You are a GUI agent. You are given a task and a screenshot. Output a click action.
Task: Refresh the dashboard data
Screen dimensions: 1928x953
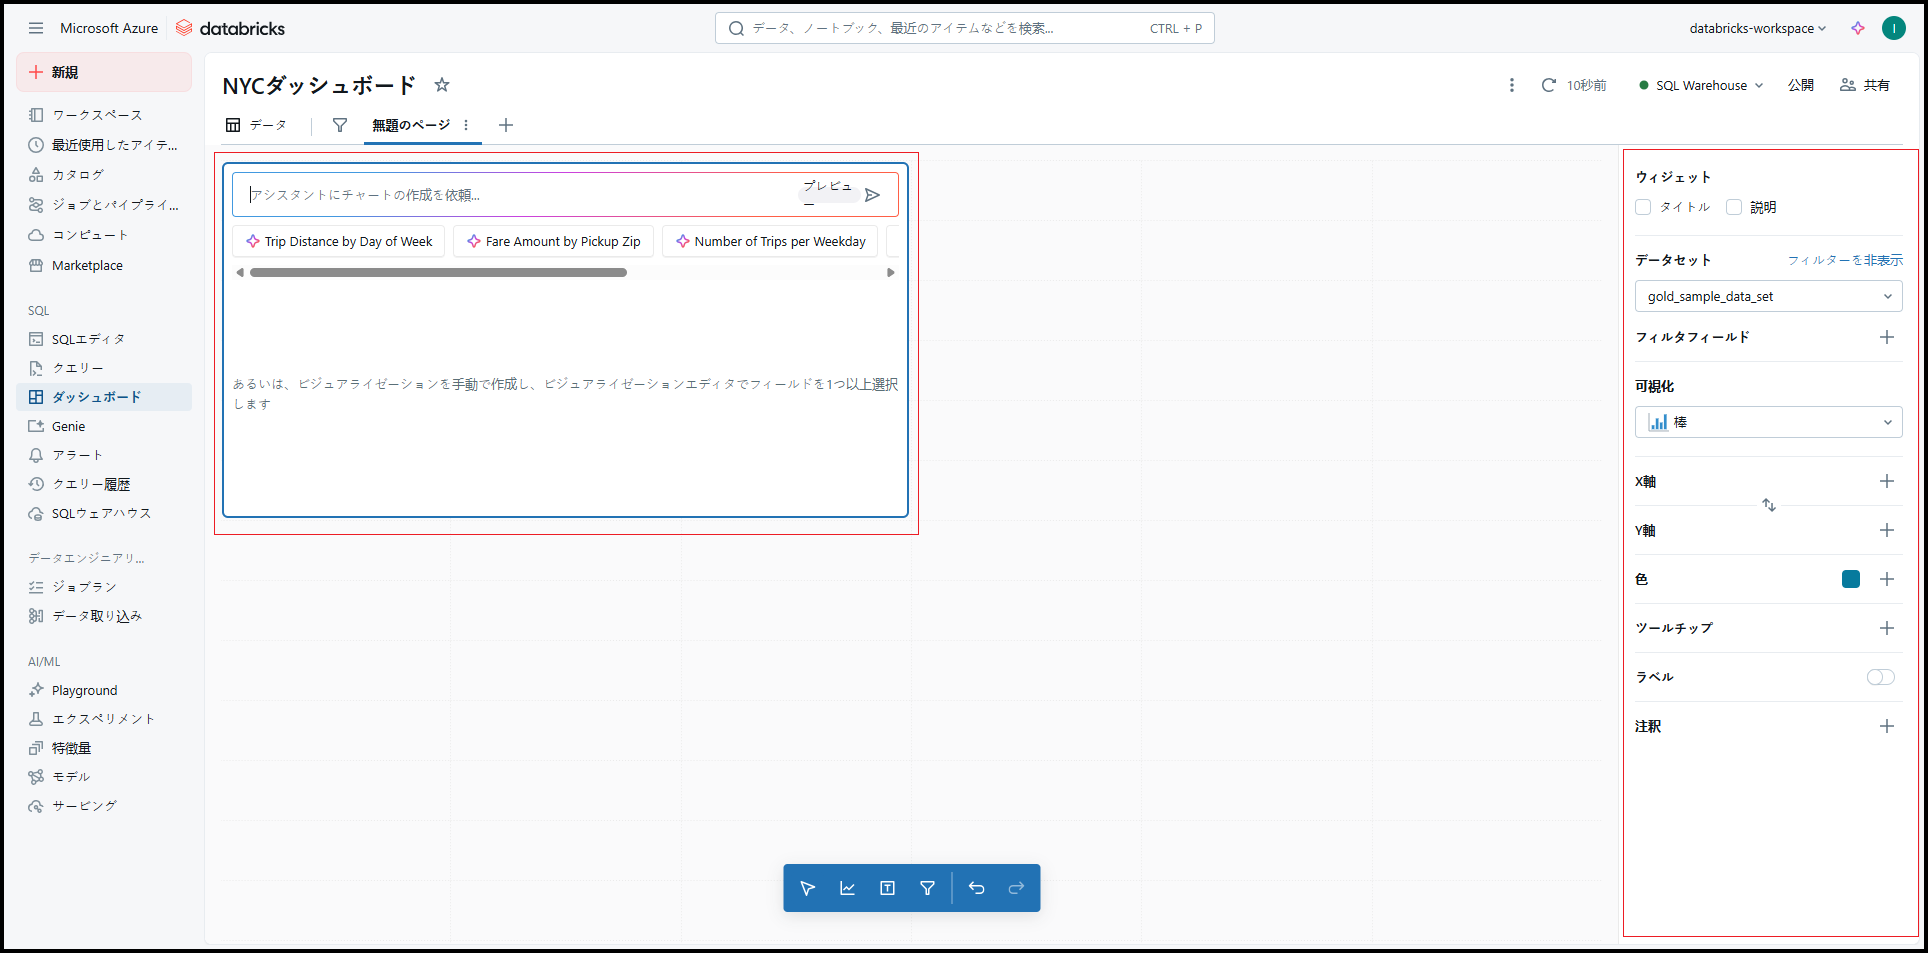[x=1549, y=85]
